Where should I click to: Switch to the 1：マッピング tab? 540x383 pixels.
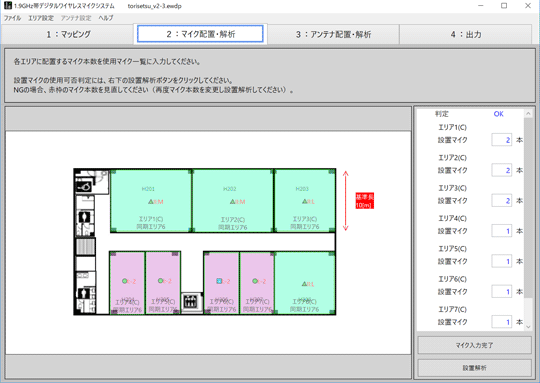[68, 34]
